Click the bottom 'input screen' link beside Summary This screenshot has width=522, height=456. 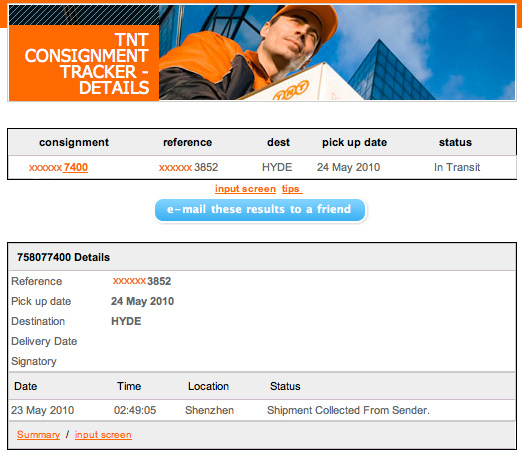click(103, 435)
